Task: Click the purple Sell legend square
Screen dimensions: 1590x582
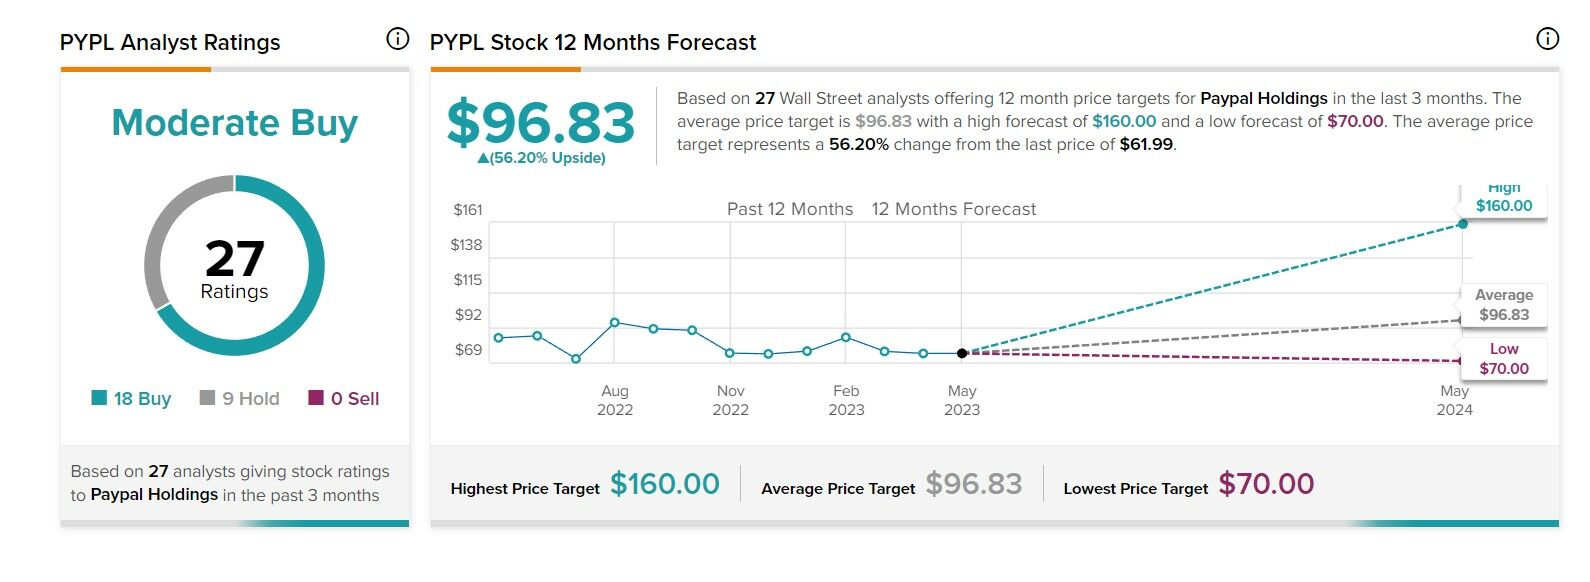Action: coord(316,398)
